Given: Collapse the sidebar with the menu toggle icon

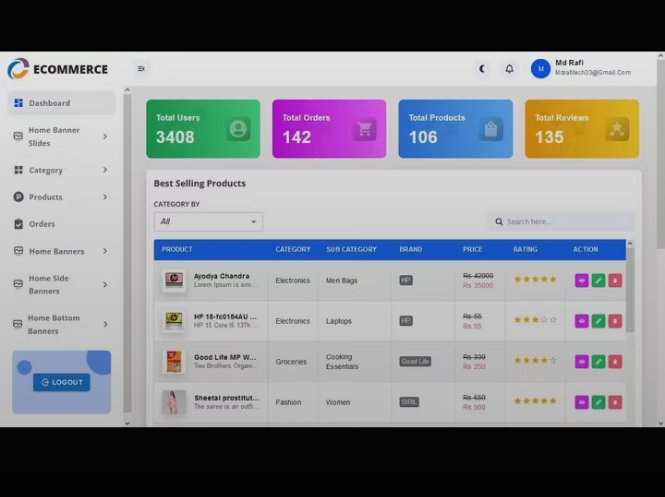Looking at the screenshot, I should pos(141,68).
